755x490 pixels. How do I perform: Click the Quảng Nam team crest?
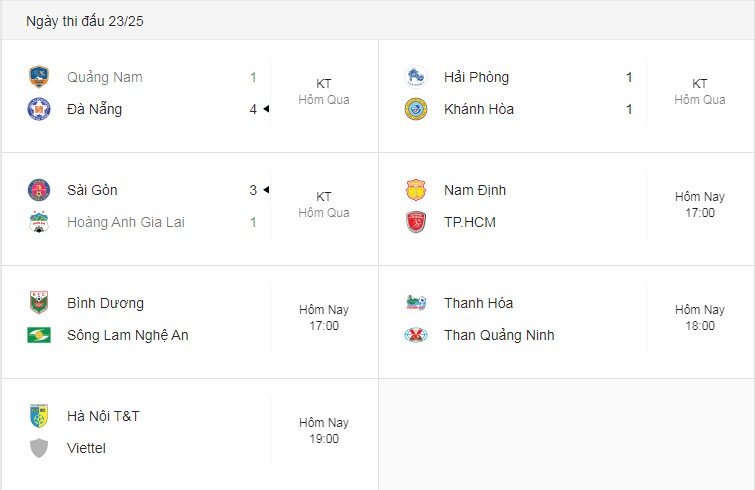pyautogui.click(x=39, y=77)
